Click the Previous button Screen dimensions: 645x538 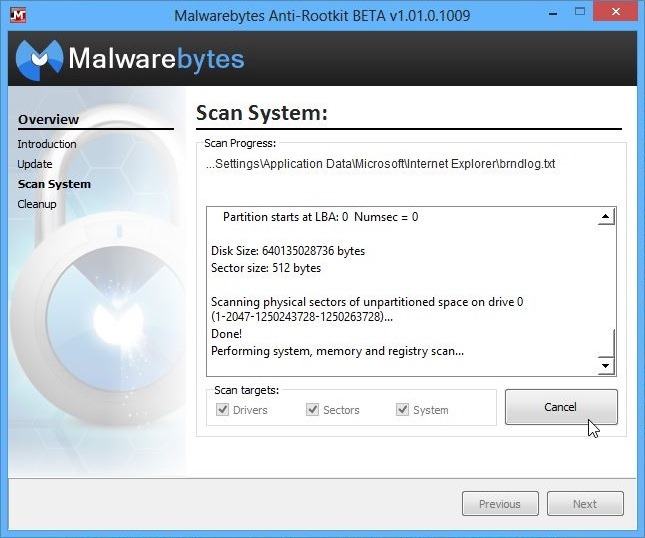[500, 503]
